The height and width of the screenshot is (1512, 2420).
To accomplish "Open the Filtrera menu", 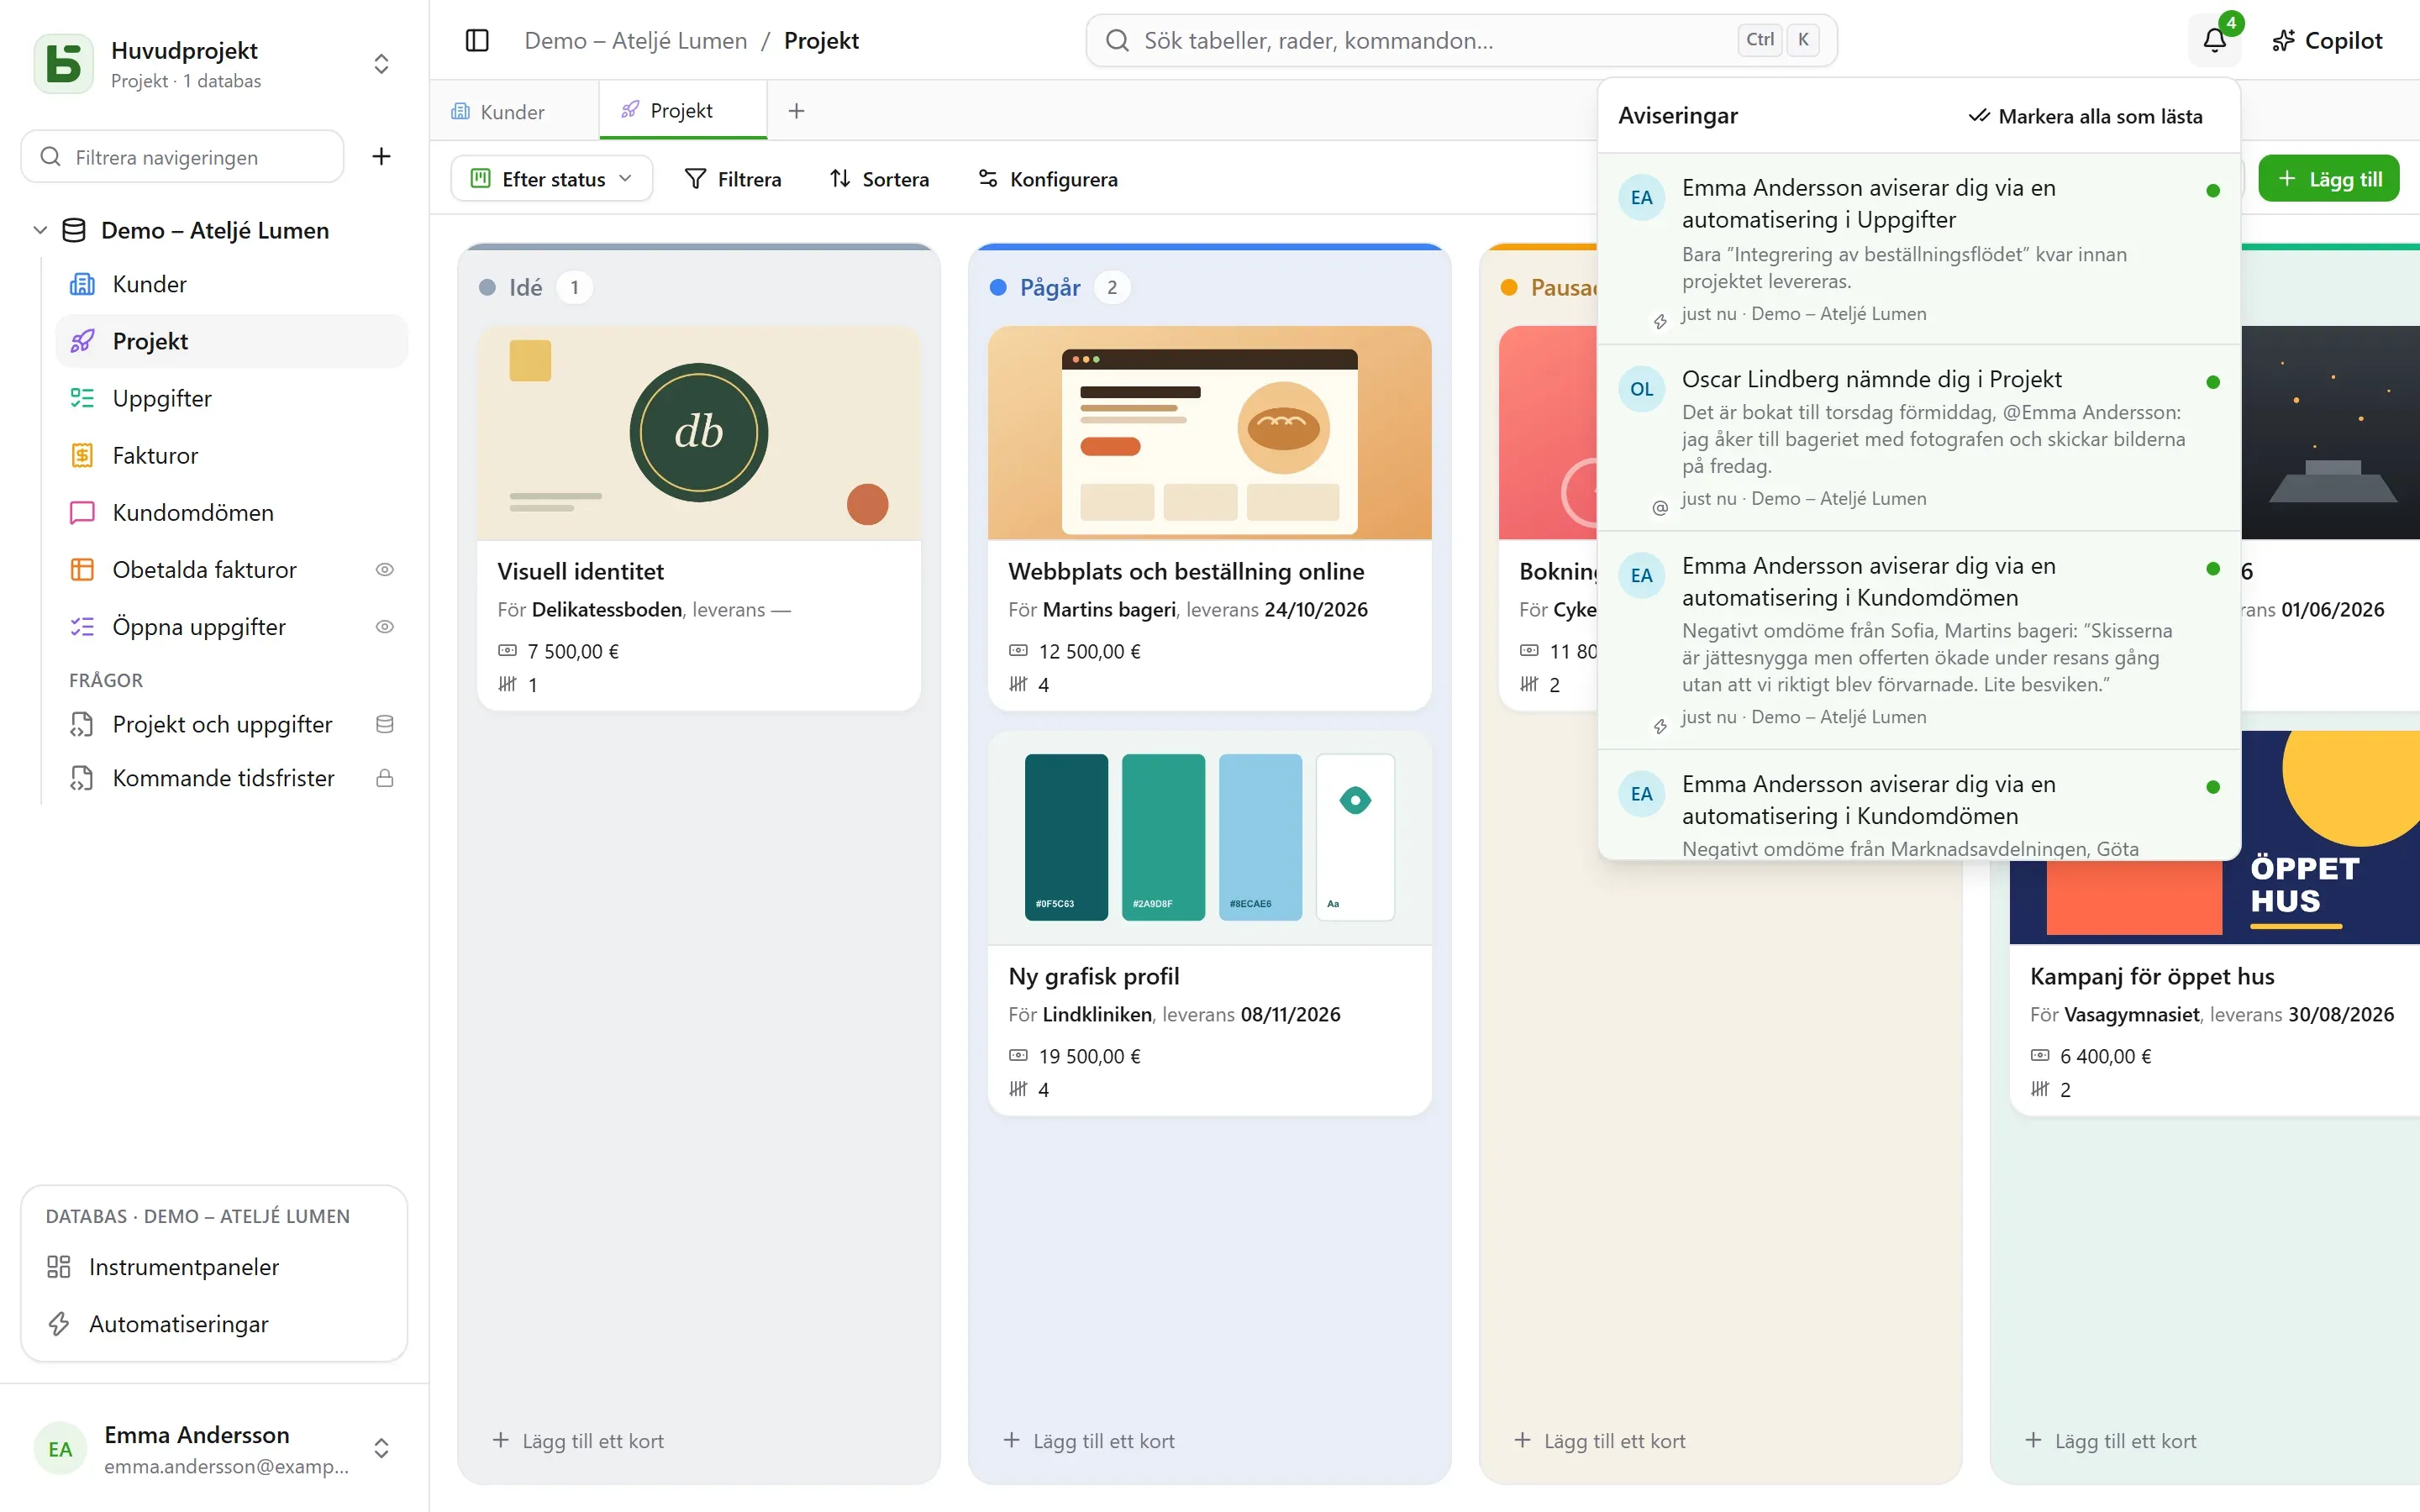I will (x=733, y=179).
